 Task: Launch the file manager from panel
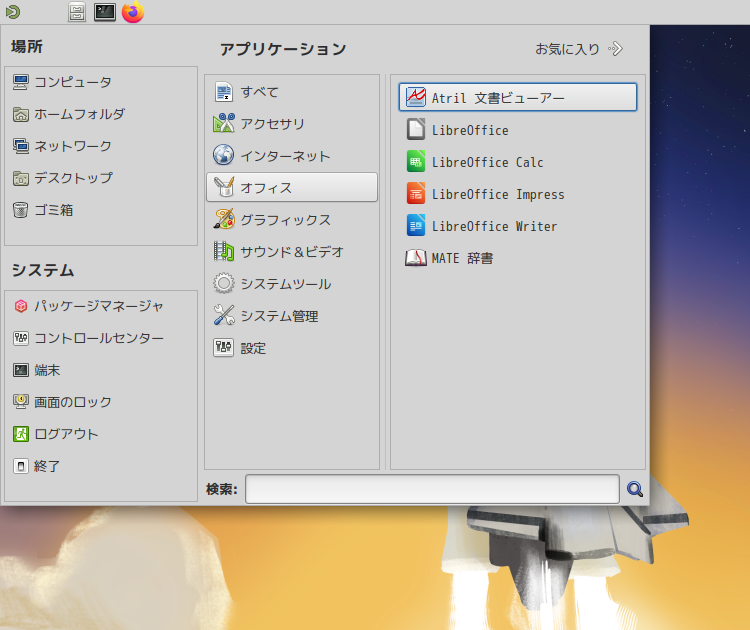click(77, 12)
